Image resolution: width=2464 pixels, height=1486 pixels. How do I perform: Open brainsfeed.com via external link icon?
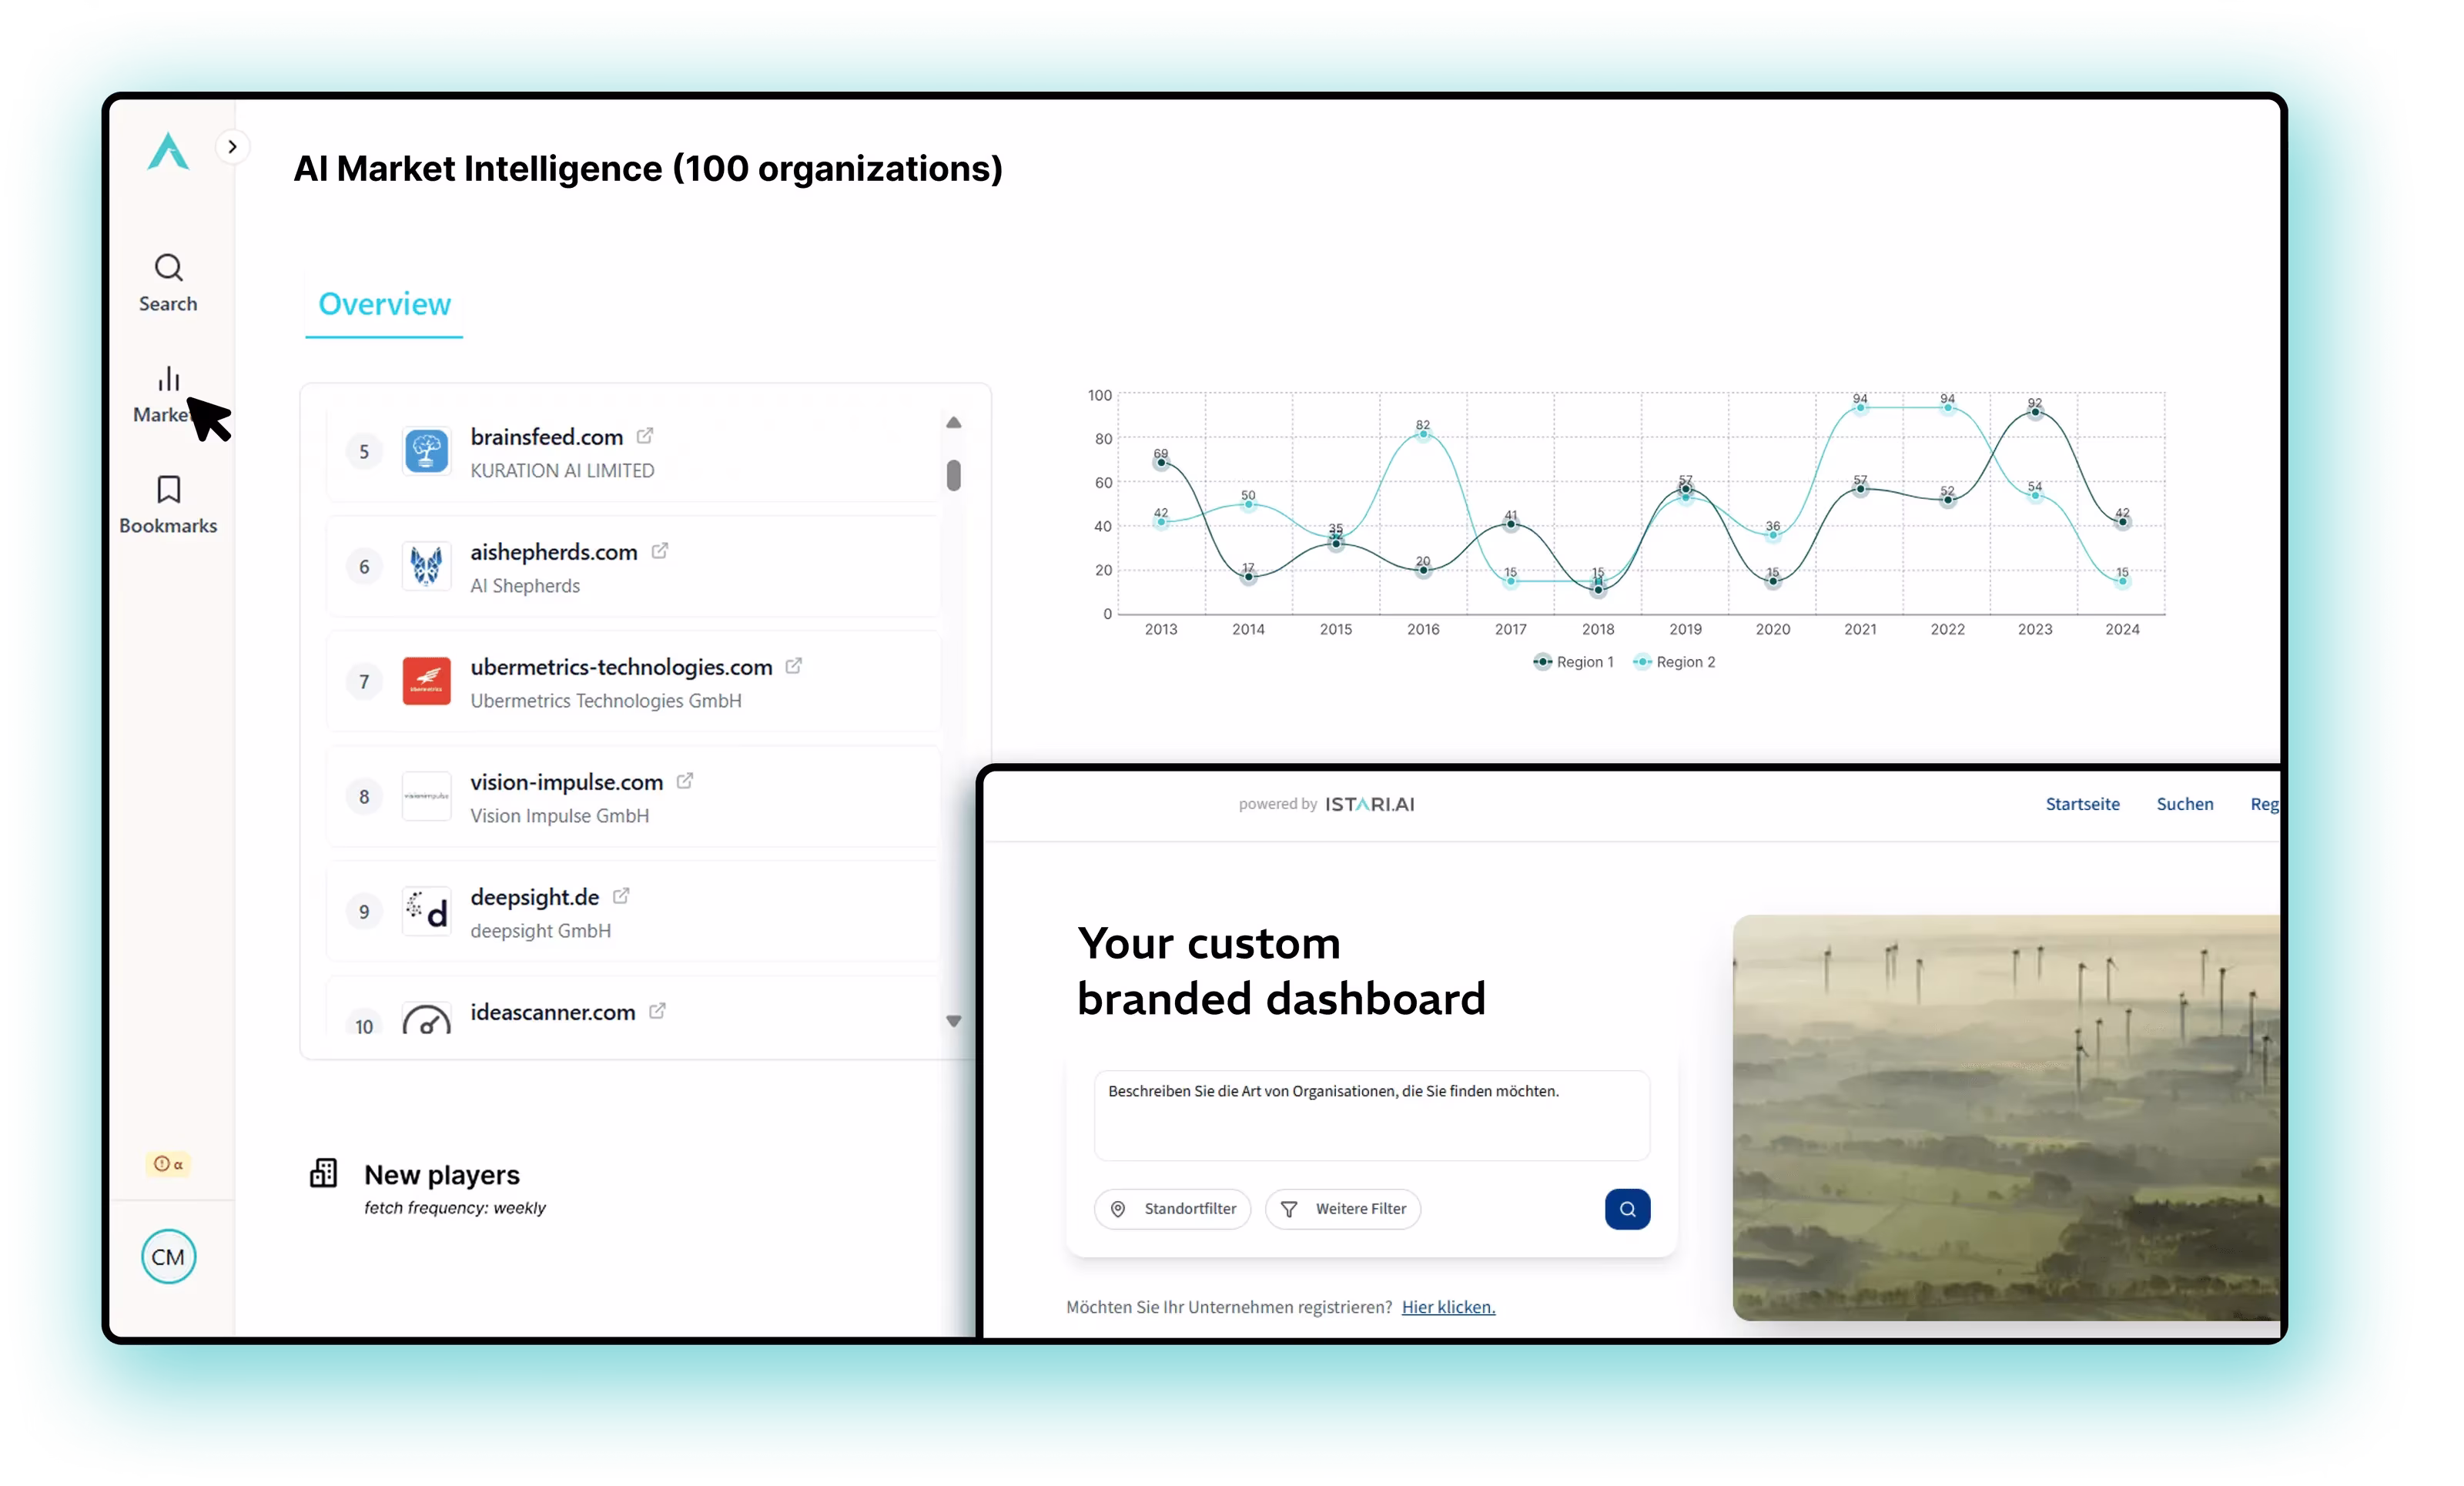point(645,435)
